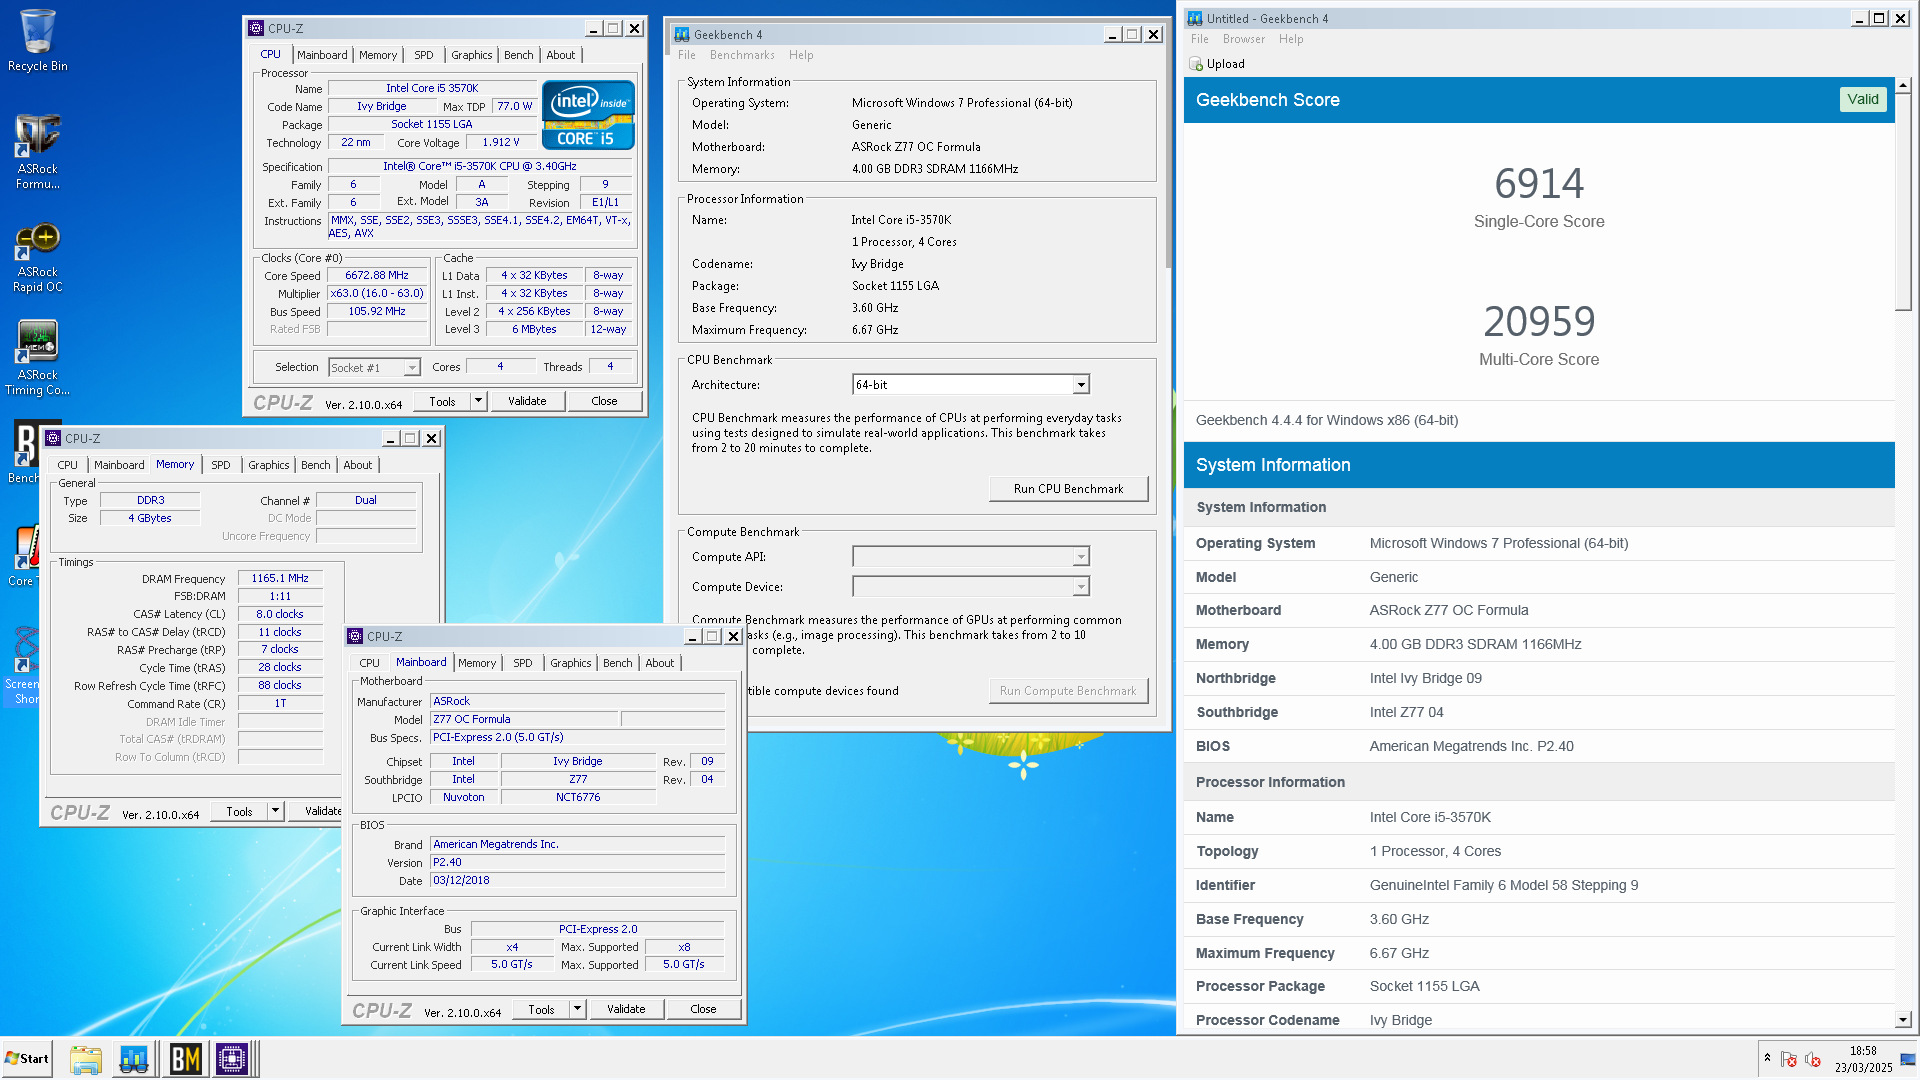Screen dimensions: 1920x1080
Task: Open ASRock Timing Configurator desktop icon
Action: point(37,357)
